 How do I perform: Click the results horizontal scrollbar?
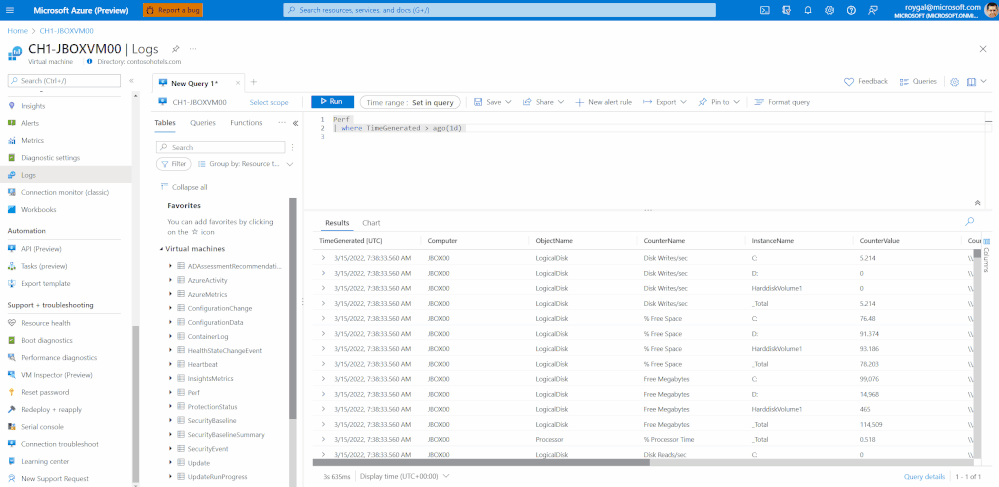(x=482, y=462)
